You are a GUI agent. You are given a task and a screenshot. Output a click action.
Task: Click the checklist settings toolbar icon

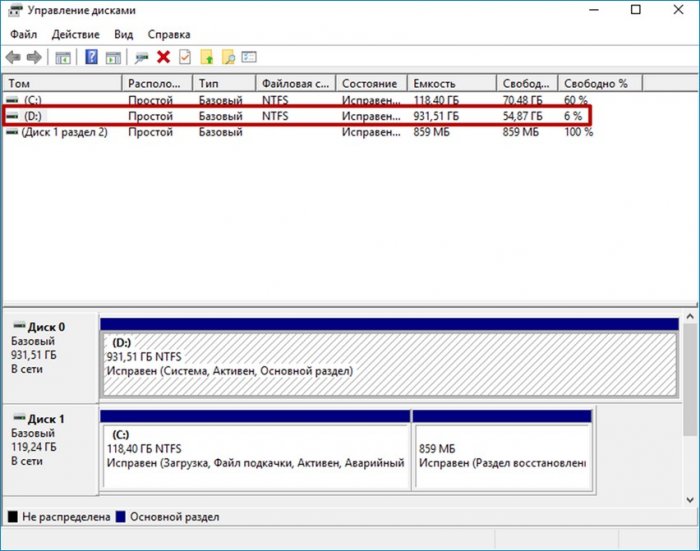(249, 57)
